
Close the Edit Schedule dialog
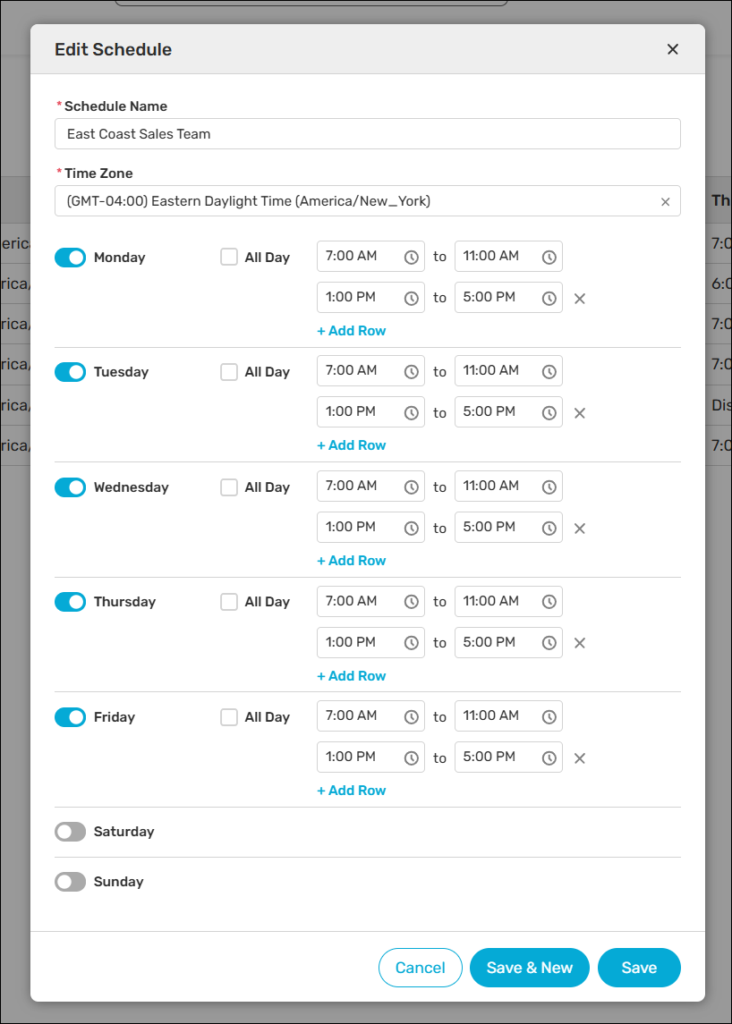(x=672, y=49)
